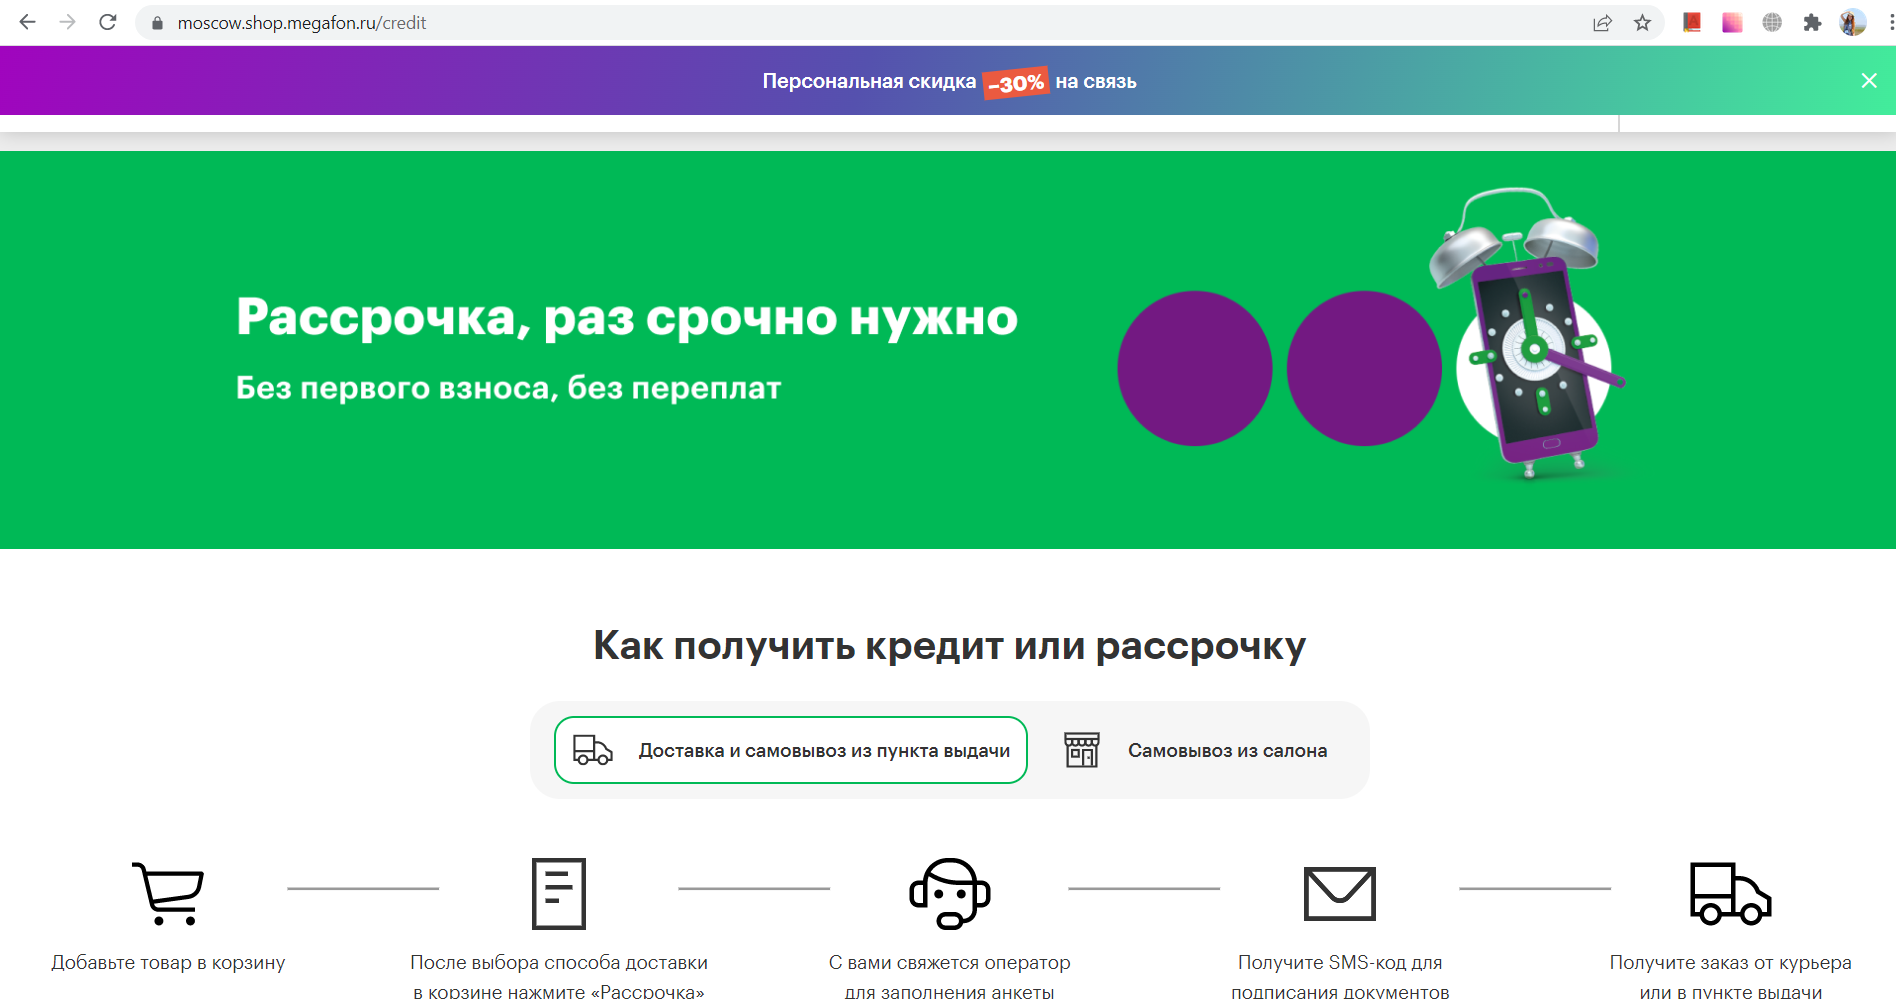Open the Chrome three-dot menu
1896x999 pixels.
1886,21
